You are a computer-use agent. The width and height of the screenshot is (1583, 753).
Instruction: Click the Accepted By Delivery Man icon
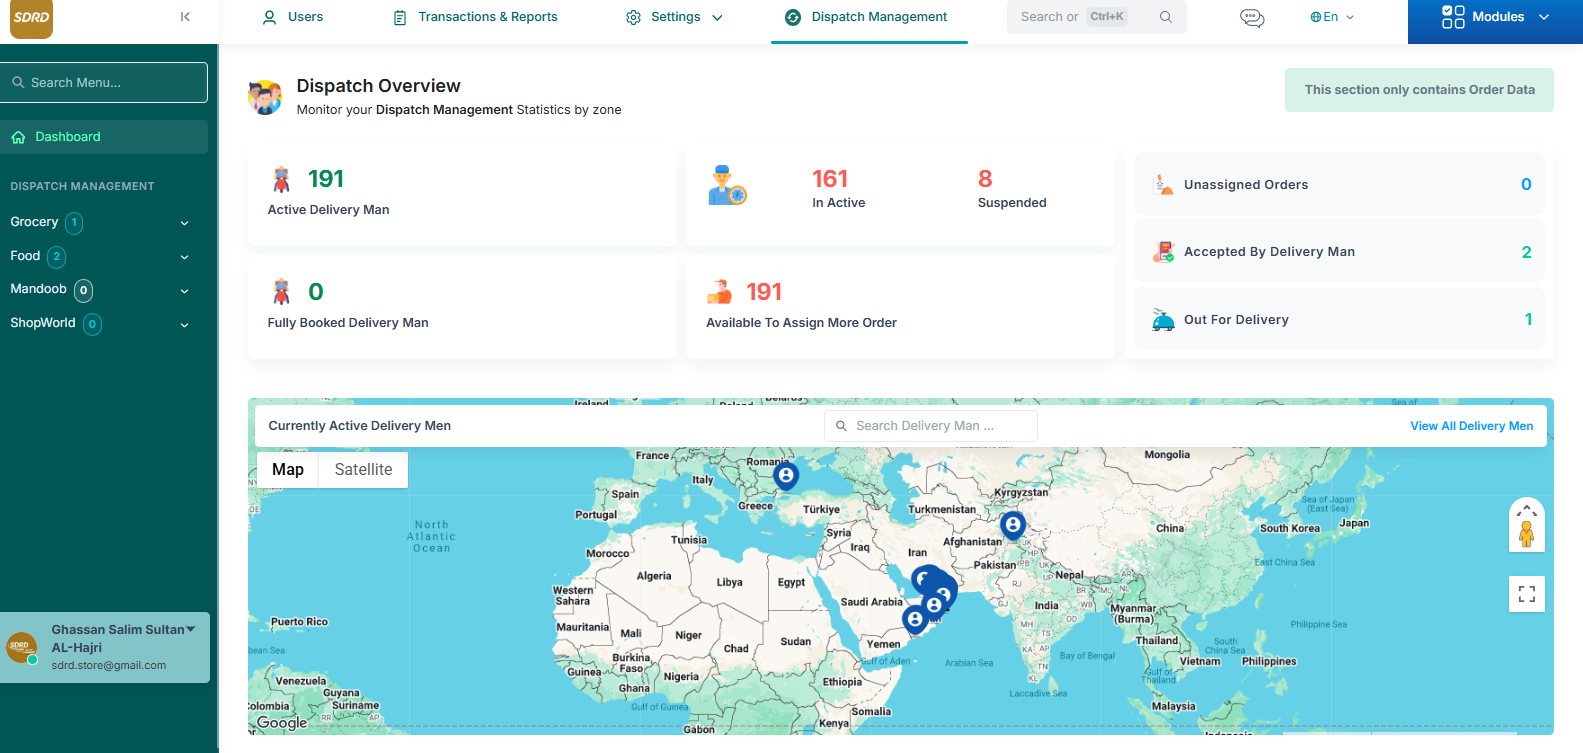click(x=1163, y=252)
